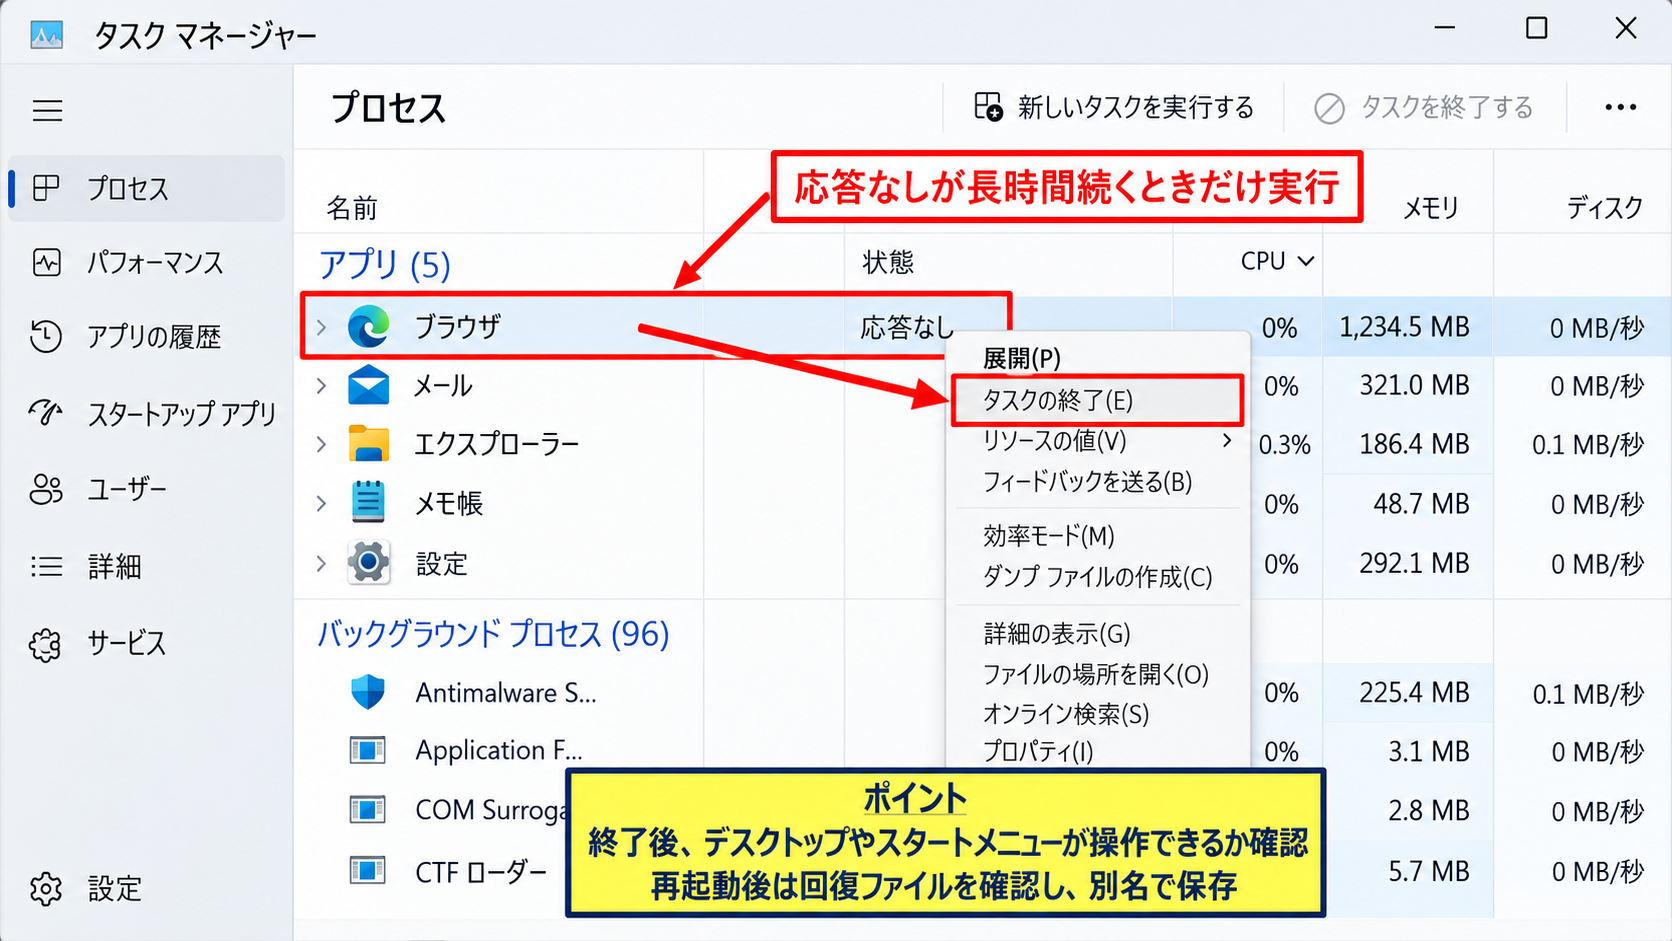Choose ダンプ ファイルの作成(C) entry
The width and height of the screenshot is (1672, 941).
[x=1097, y=577]
